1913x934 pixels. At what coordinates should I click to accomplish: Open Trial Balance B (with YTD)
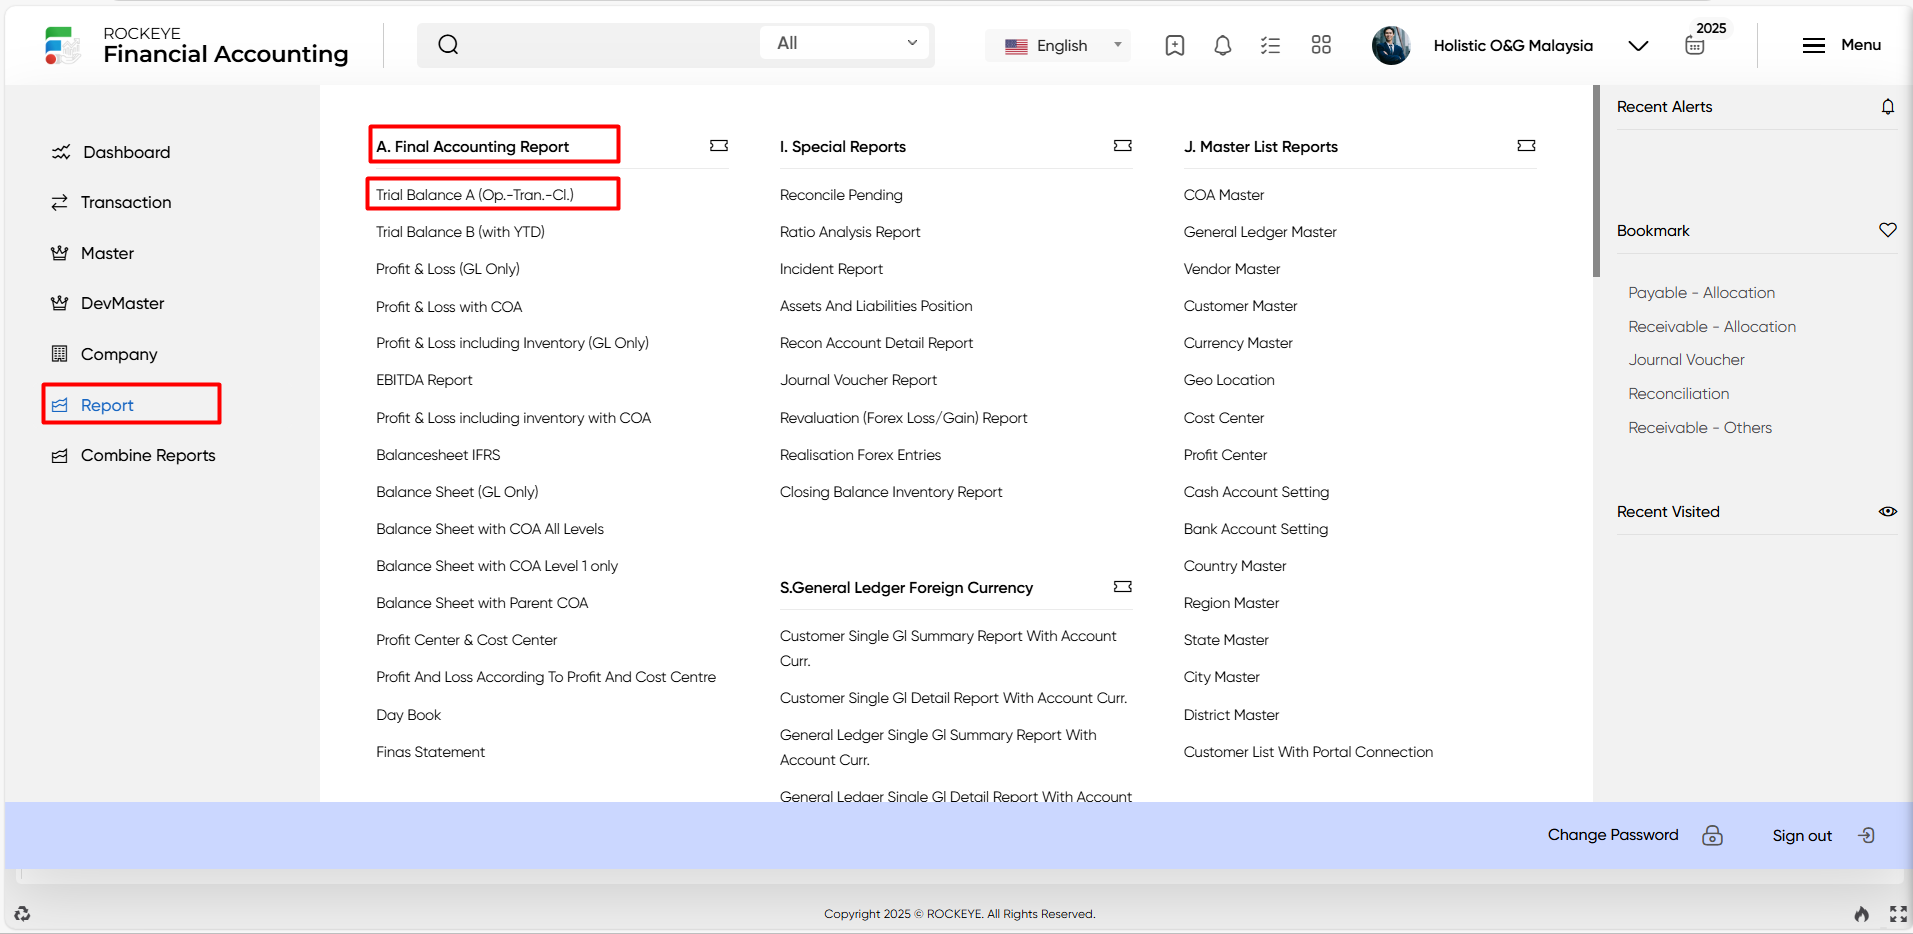tap(460, 232)
